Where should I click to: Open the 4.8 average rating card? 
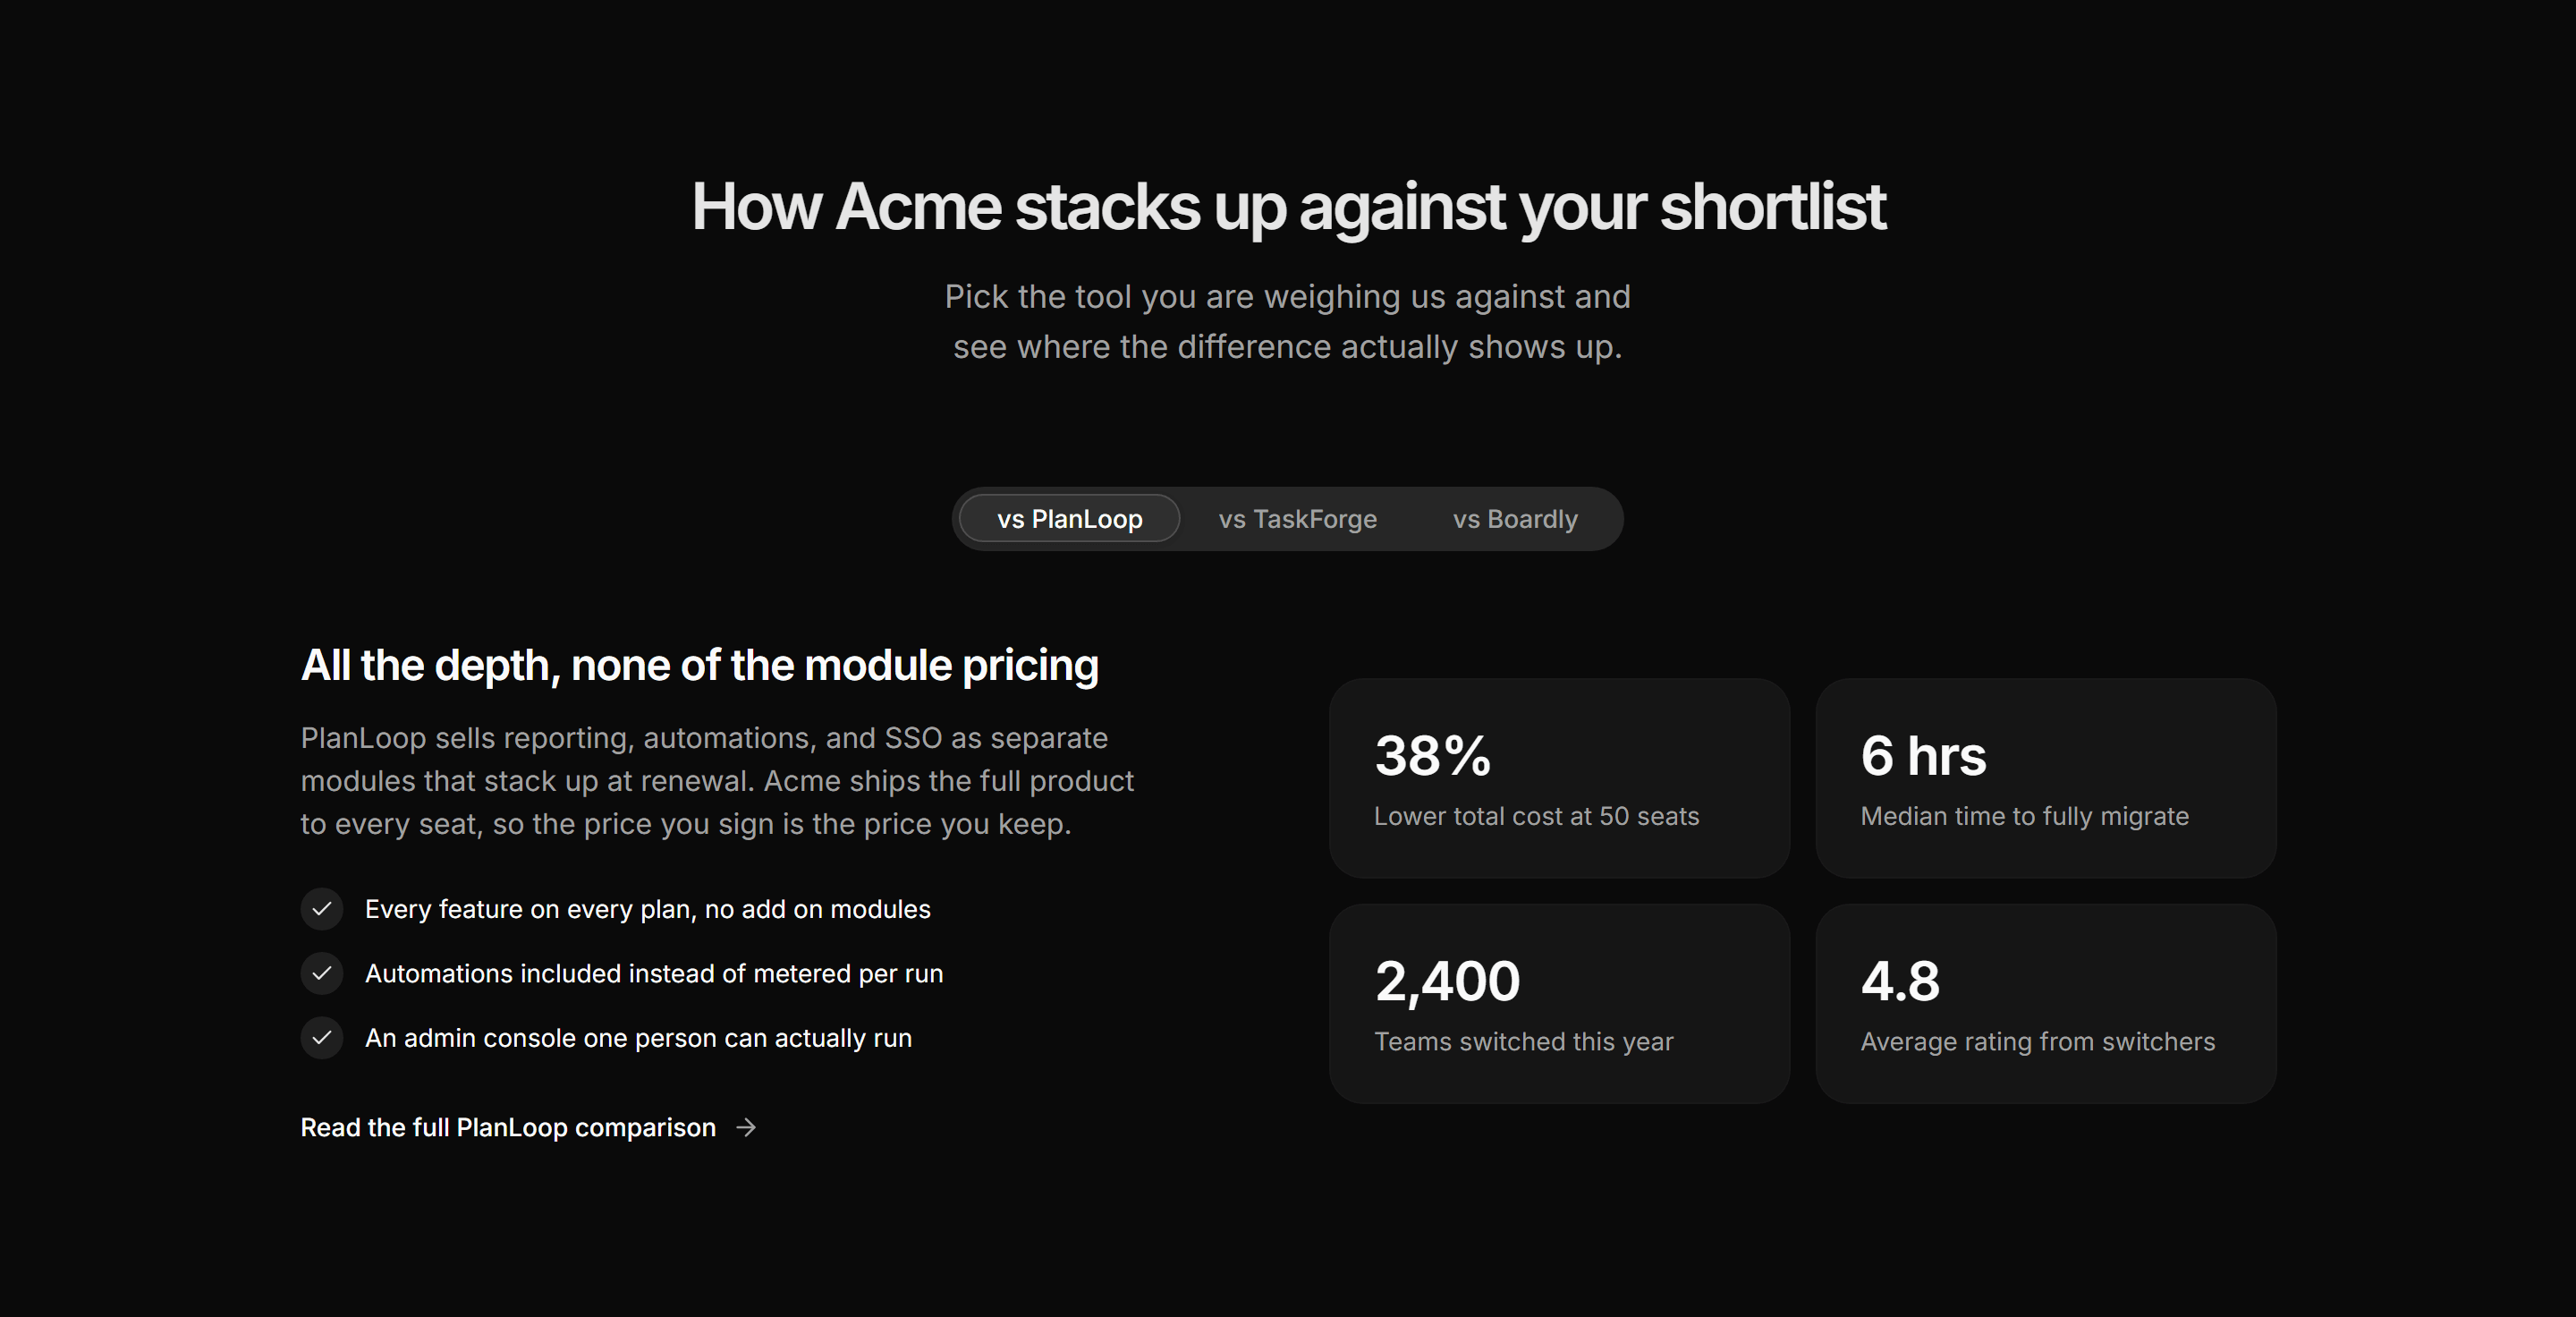point(2046,1003)
